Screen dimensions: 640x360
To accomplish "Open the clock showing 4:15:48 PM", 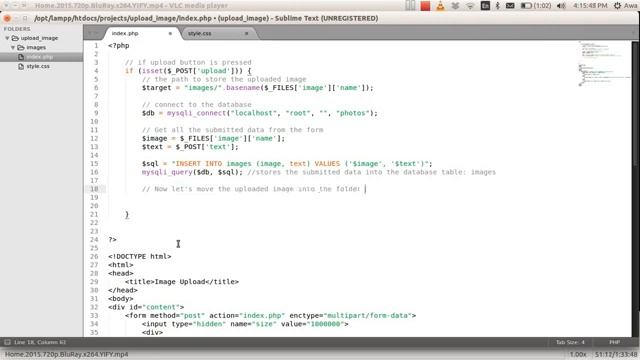I will pyautogui.click(x=590, y=6).
